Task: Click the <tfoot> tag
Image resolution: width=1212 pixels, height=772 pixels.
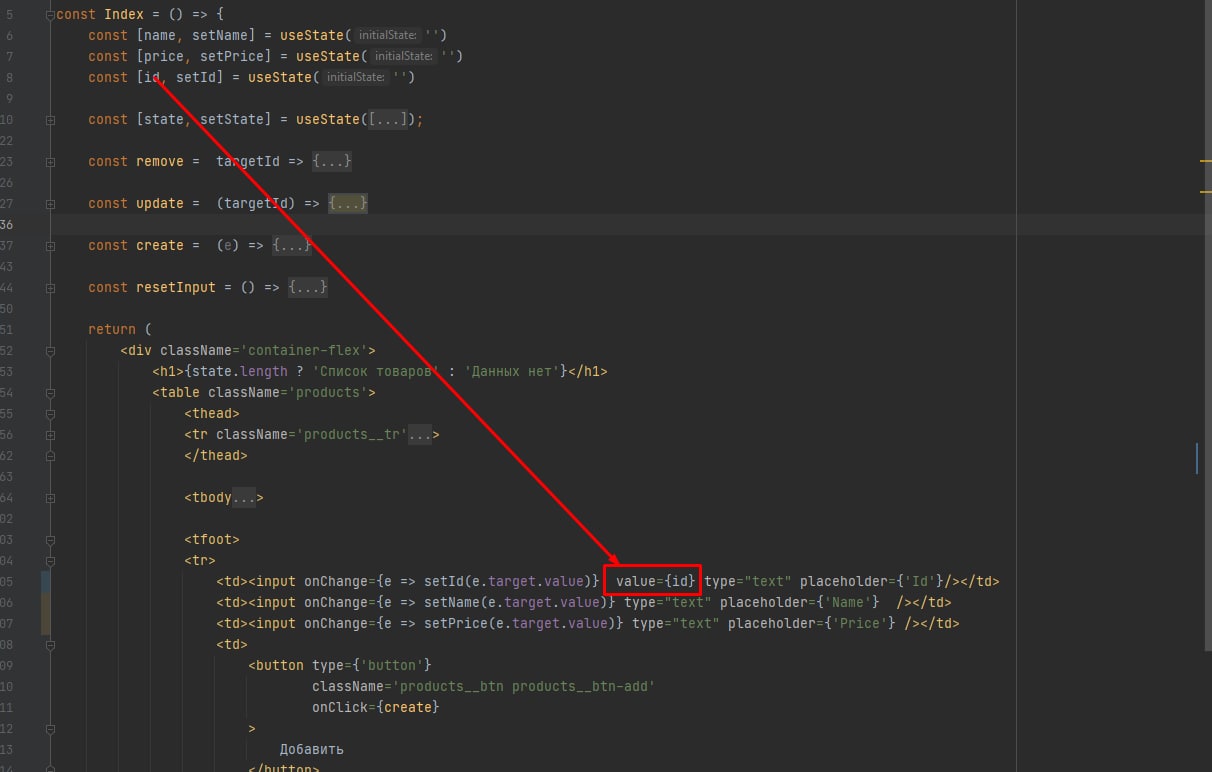Action: (212, 539)
